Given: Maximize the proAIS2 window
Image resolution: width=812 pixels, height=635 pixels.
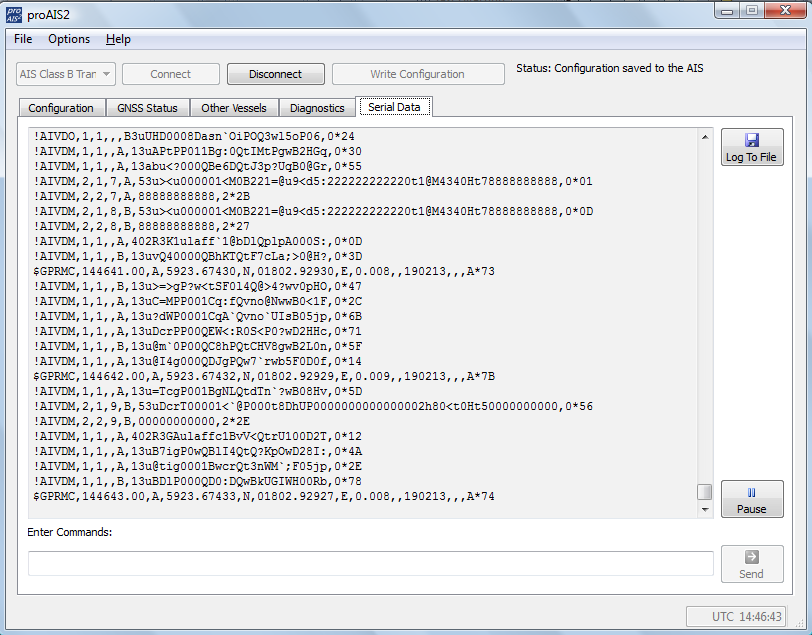Looking at the screenshot, I should 752,11.
